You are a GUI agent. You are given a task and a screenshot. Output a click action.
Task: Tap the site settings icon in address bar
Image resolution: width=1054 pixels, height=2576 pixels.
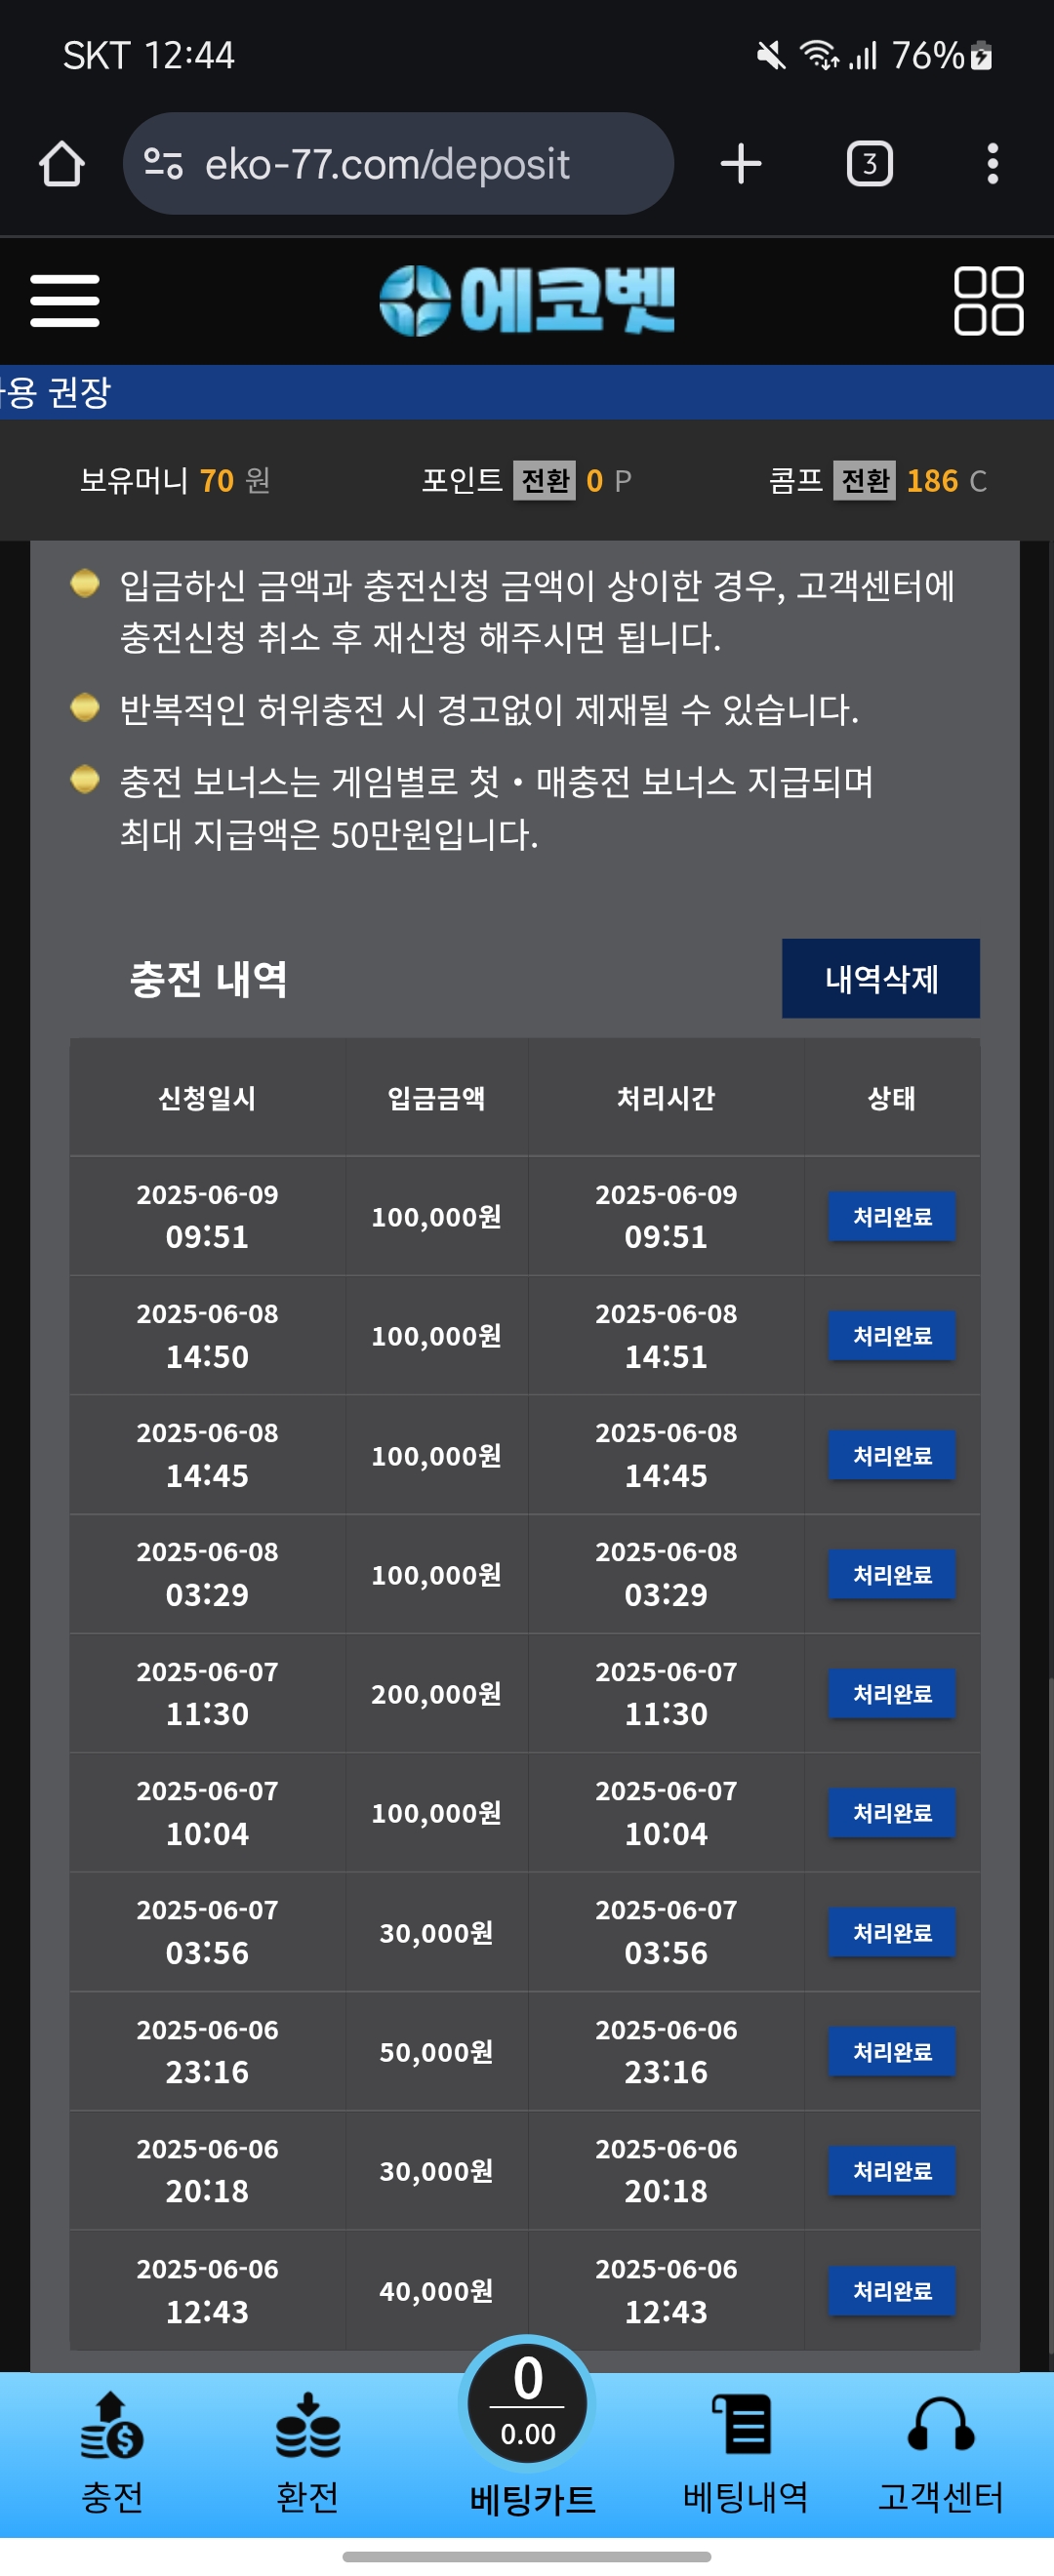pos(163,163)
